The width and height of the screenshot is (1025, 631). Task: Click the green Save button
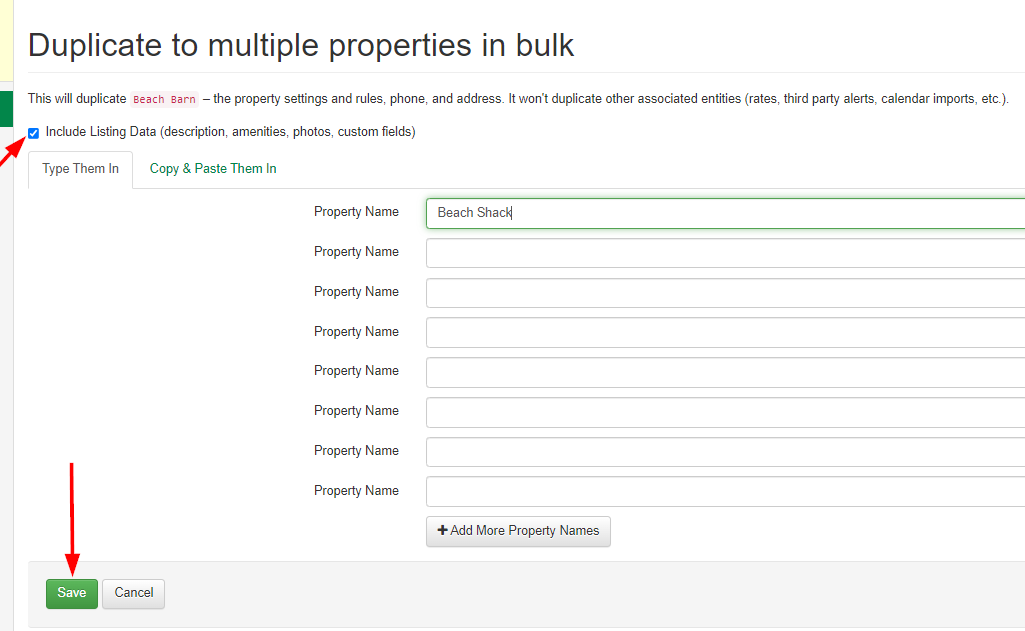click(x=71, y=592)
